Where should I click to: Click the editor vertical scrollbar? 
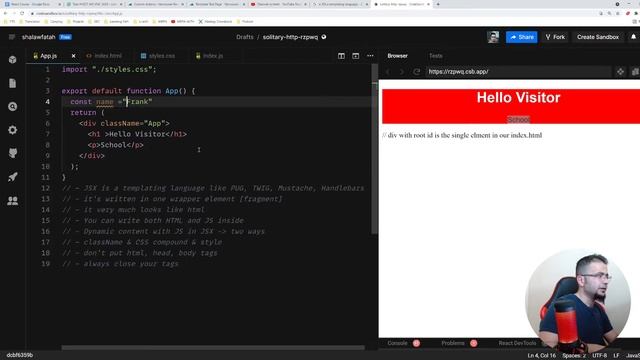pos(375,149)
